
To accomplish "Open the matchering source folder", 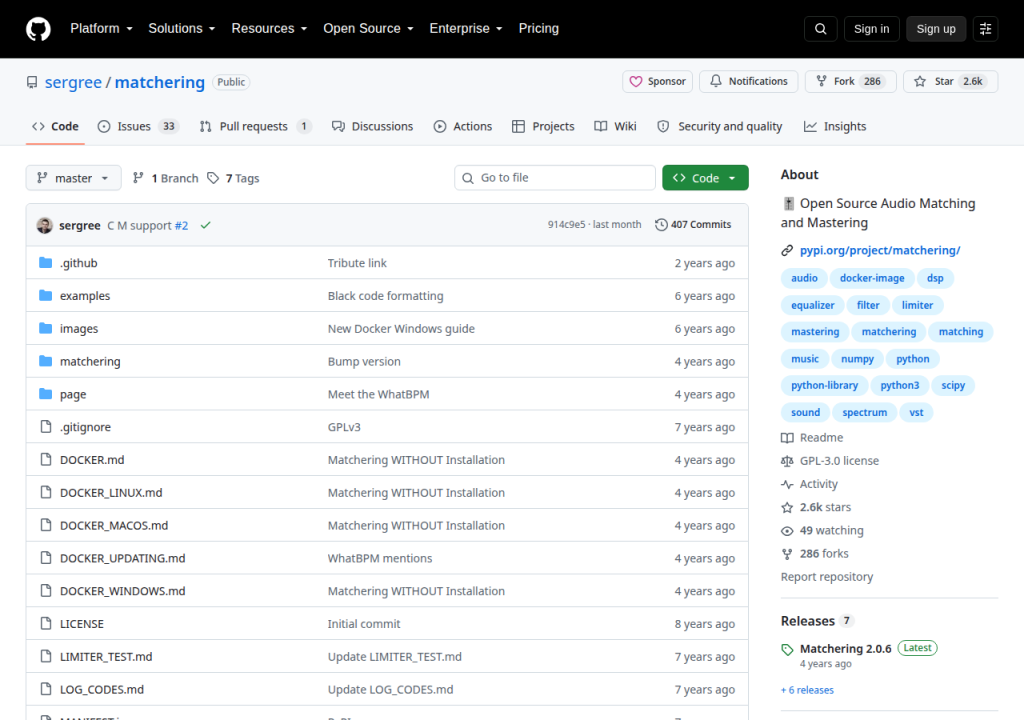I will [90, 361].
